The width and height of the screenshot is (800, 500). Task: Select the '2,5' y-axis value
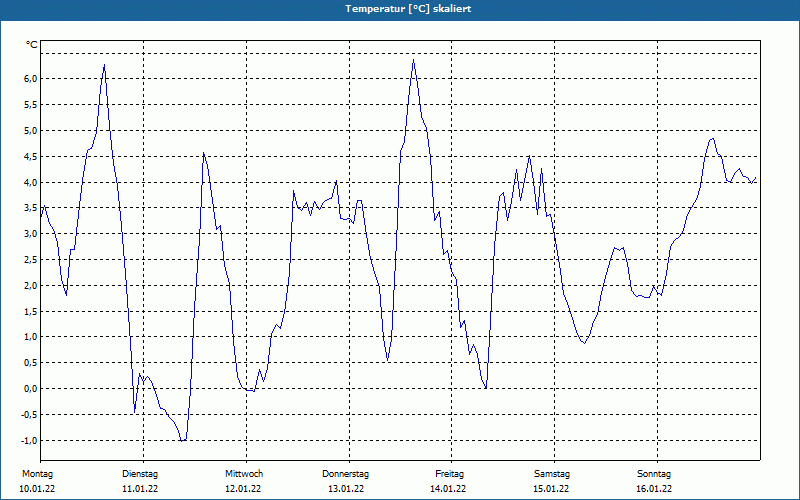pyautogui.click(x=31, y=260)
